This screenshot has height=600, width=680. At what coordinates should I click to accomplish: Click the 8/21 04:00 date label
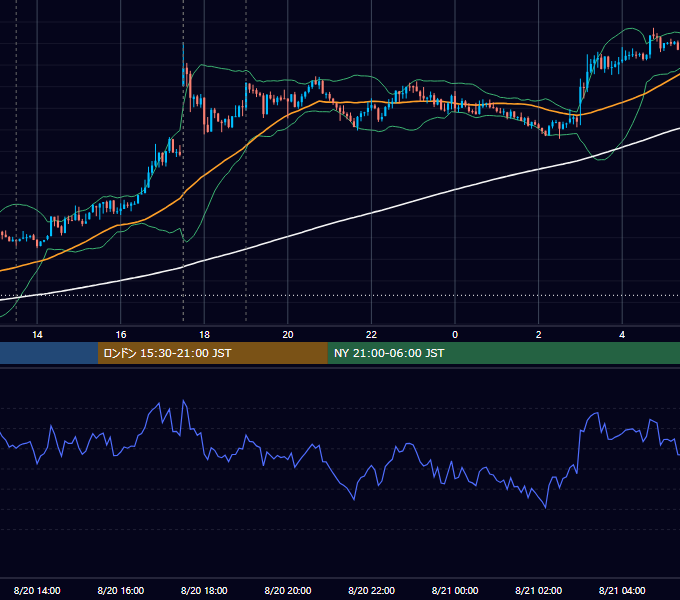pos(622,590)
